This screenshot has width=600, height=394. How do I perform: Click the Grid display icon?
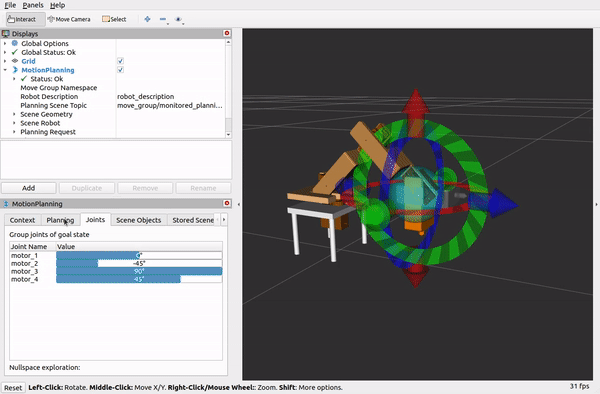pyautogui.click(x=15, y=61)
